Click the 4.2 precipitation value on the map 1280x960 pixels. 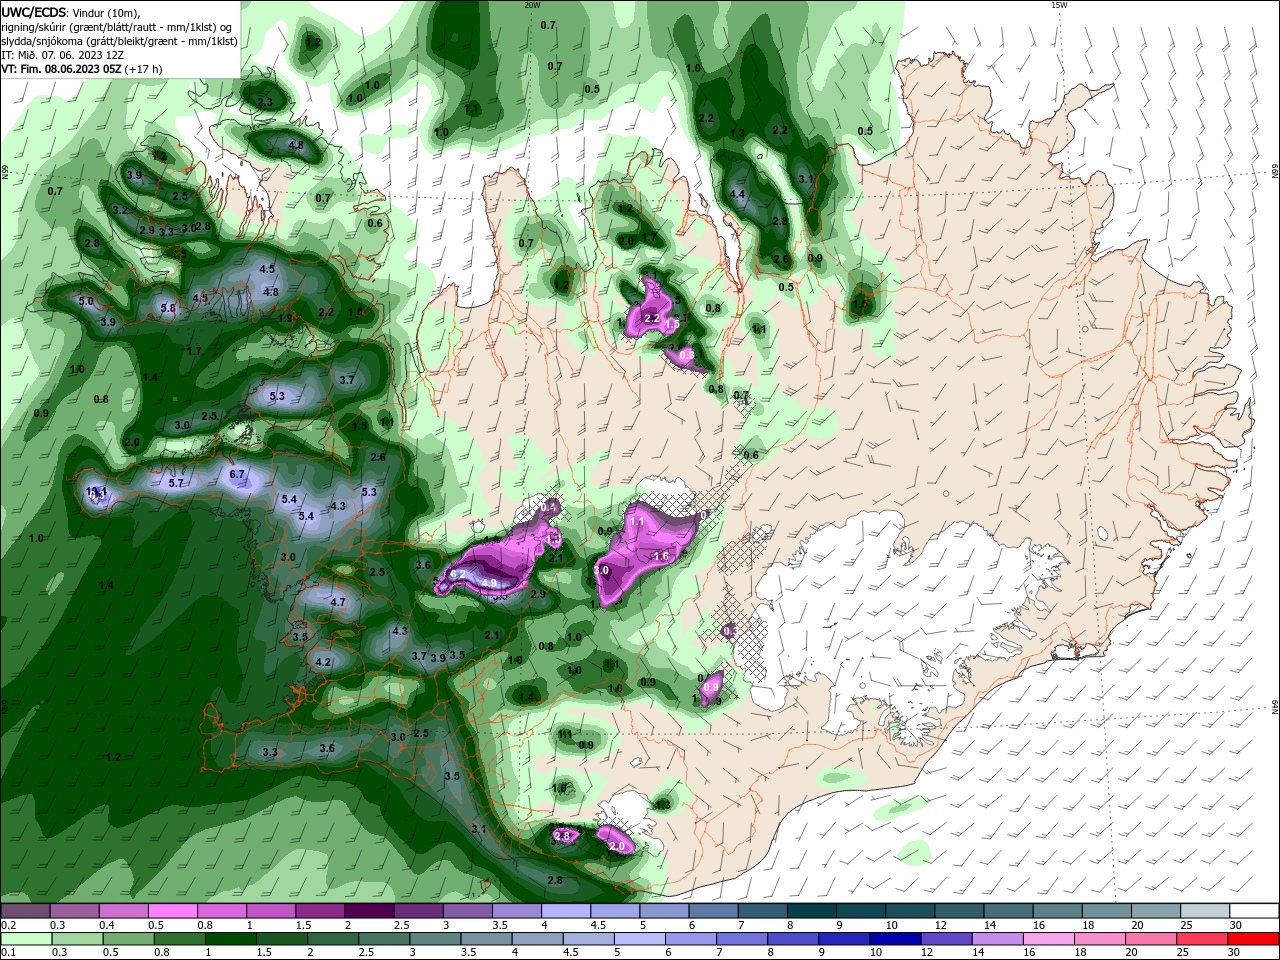pyautogui.click(x=323, y=663)
